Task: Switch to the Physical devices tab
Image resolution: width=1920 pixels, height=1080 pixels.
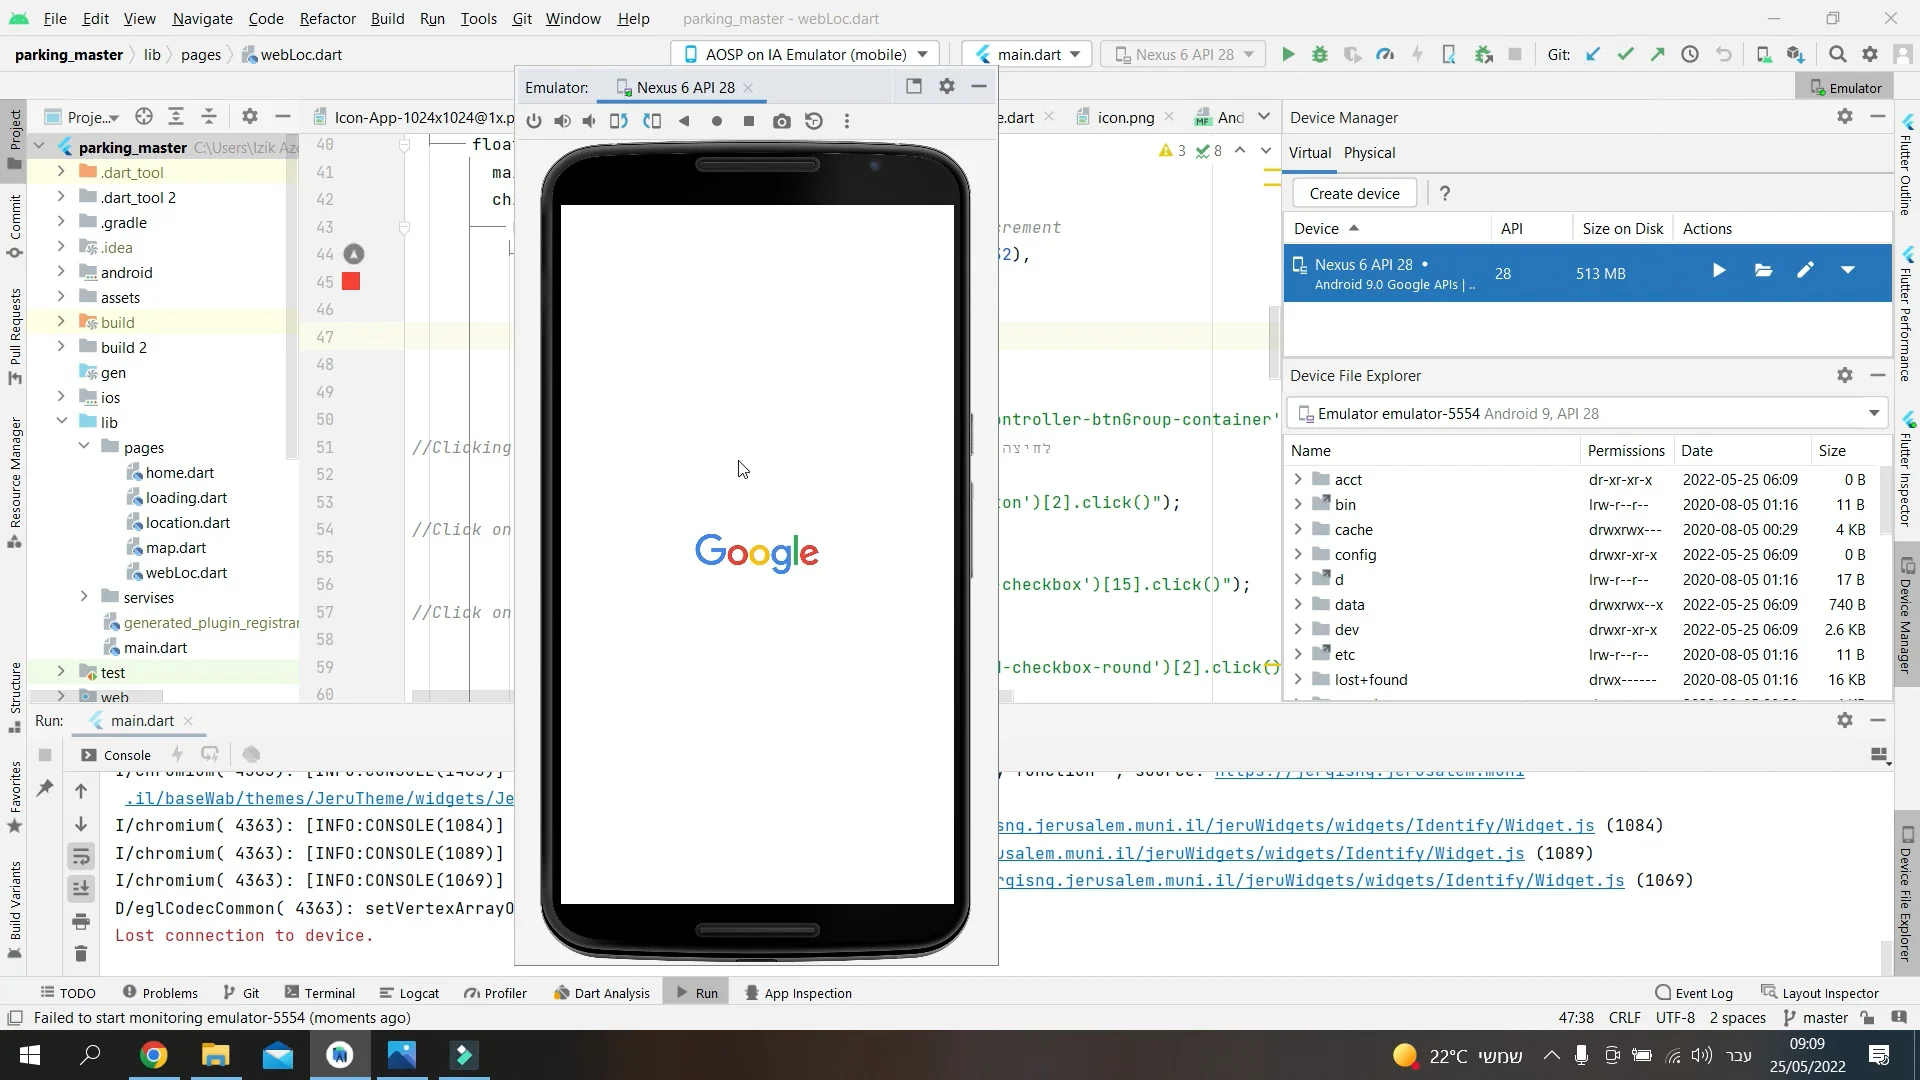Action: pyautogui.click(x=1369, y=153)
